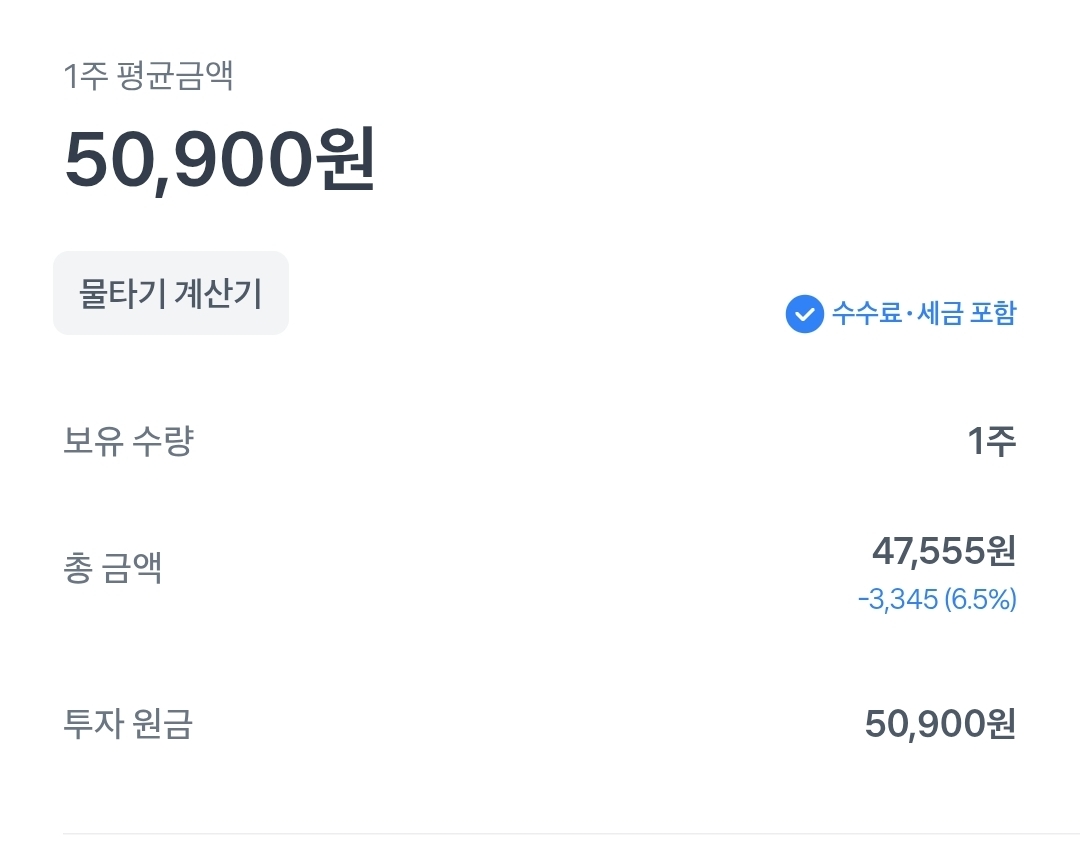
Task: Click the divider line below 투자 원금
Action: tap(570, 833)
